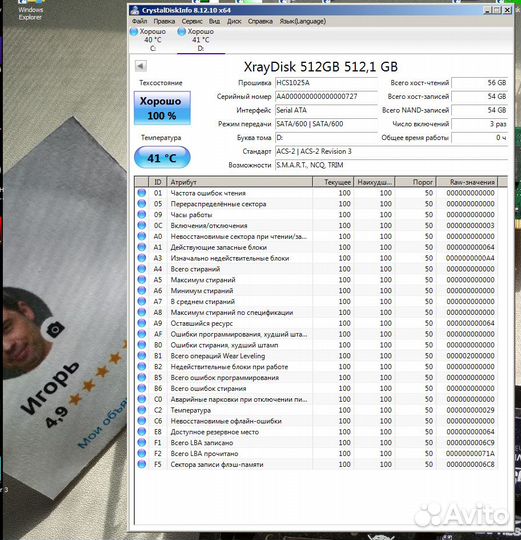The width and height of the screenshot is (521, 540).
Task: Click status icon of row A9 Оставшийся ресурс
Action: click(142, 323)
